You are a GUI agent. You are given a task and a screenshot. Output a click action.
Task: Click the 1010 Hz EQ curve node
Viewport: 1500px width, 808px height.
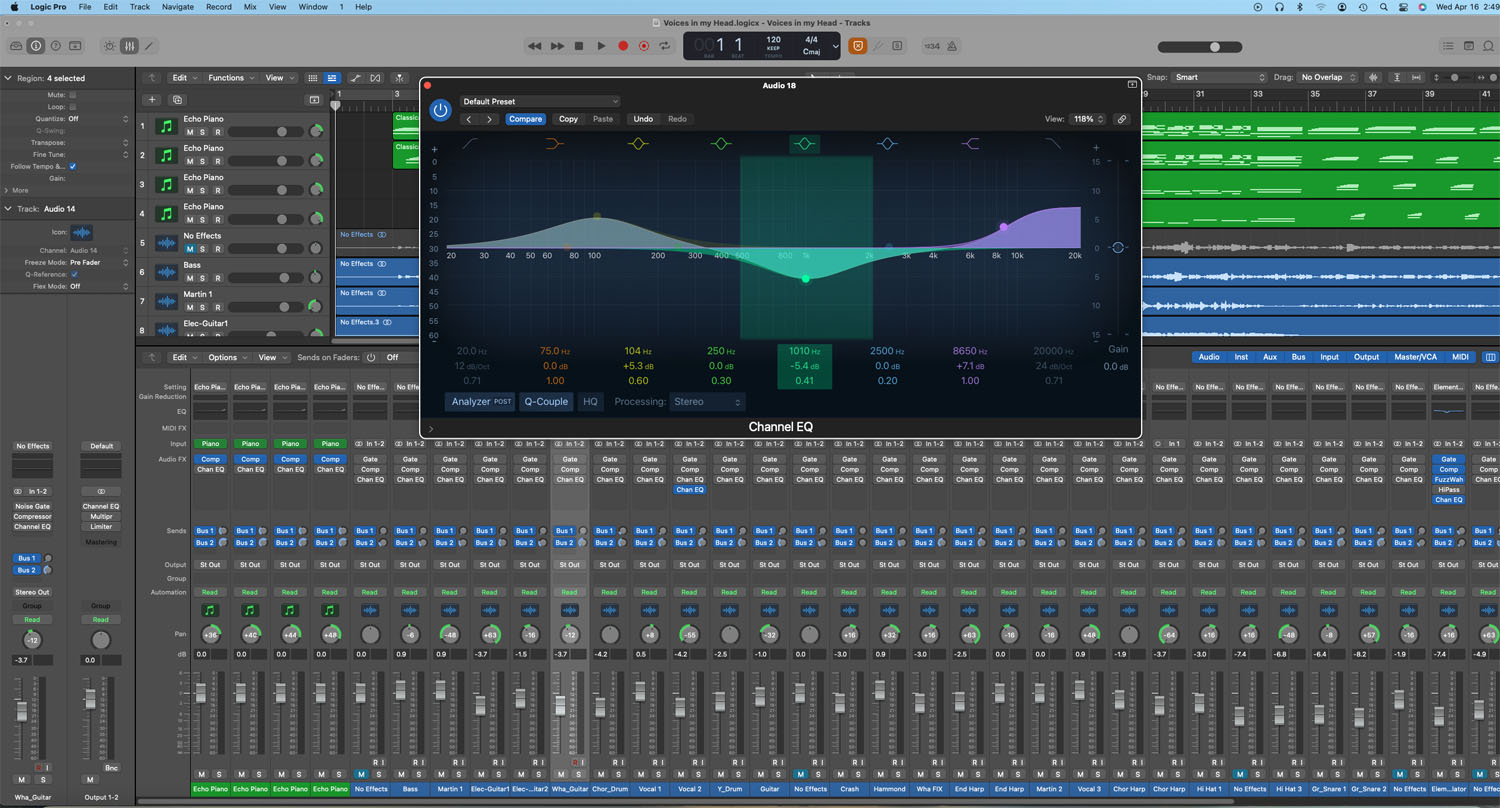(806, 279)
